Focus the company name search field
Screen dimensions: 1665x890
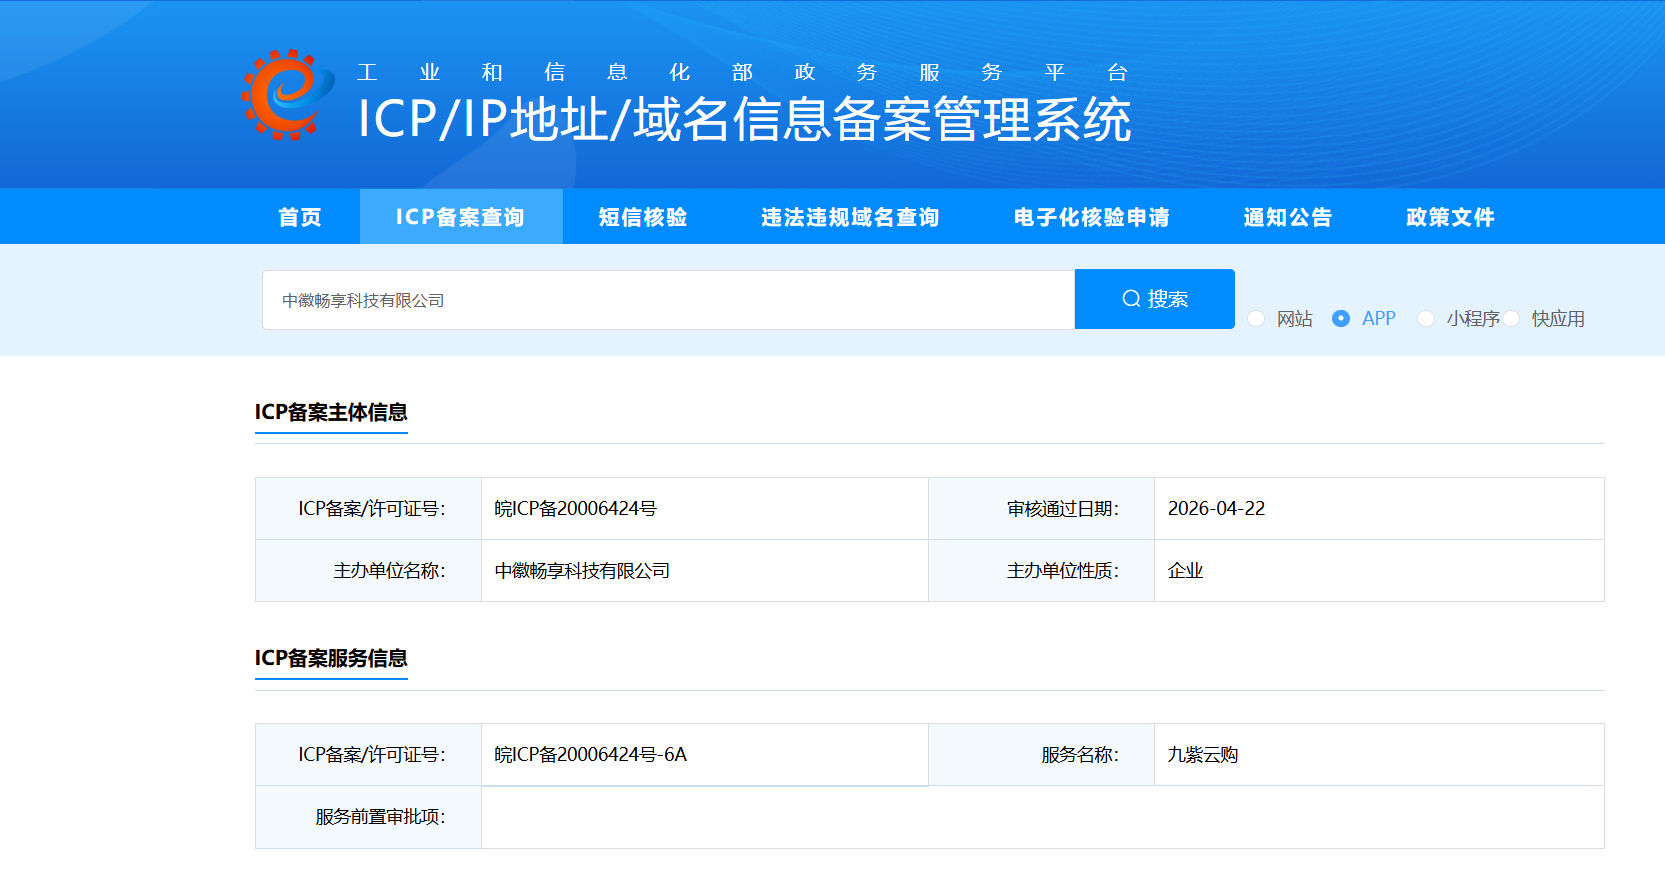(x=668, y=300)
